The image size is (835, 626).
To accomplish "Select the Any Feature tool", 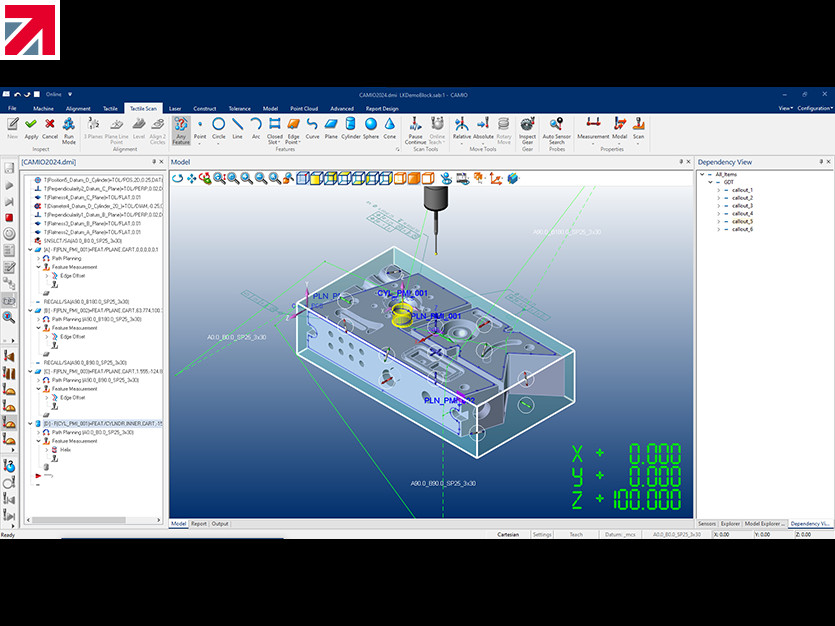I will pos(181,130).
